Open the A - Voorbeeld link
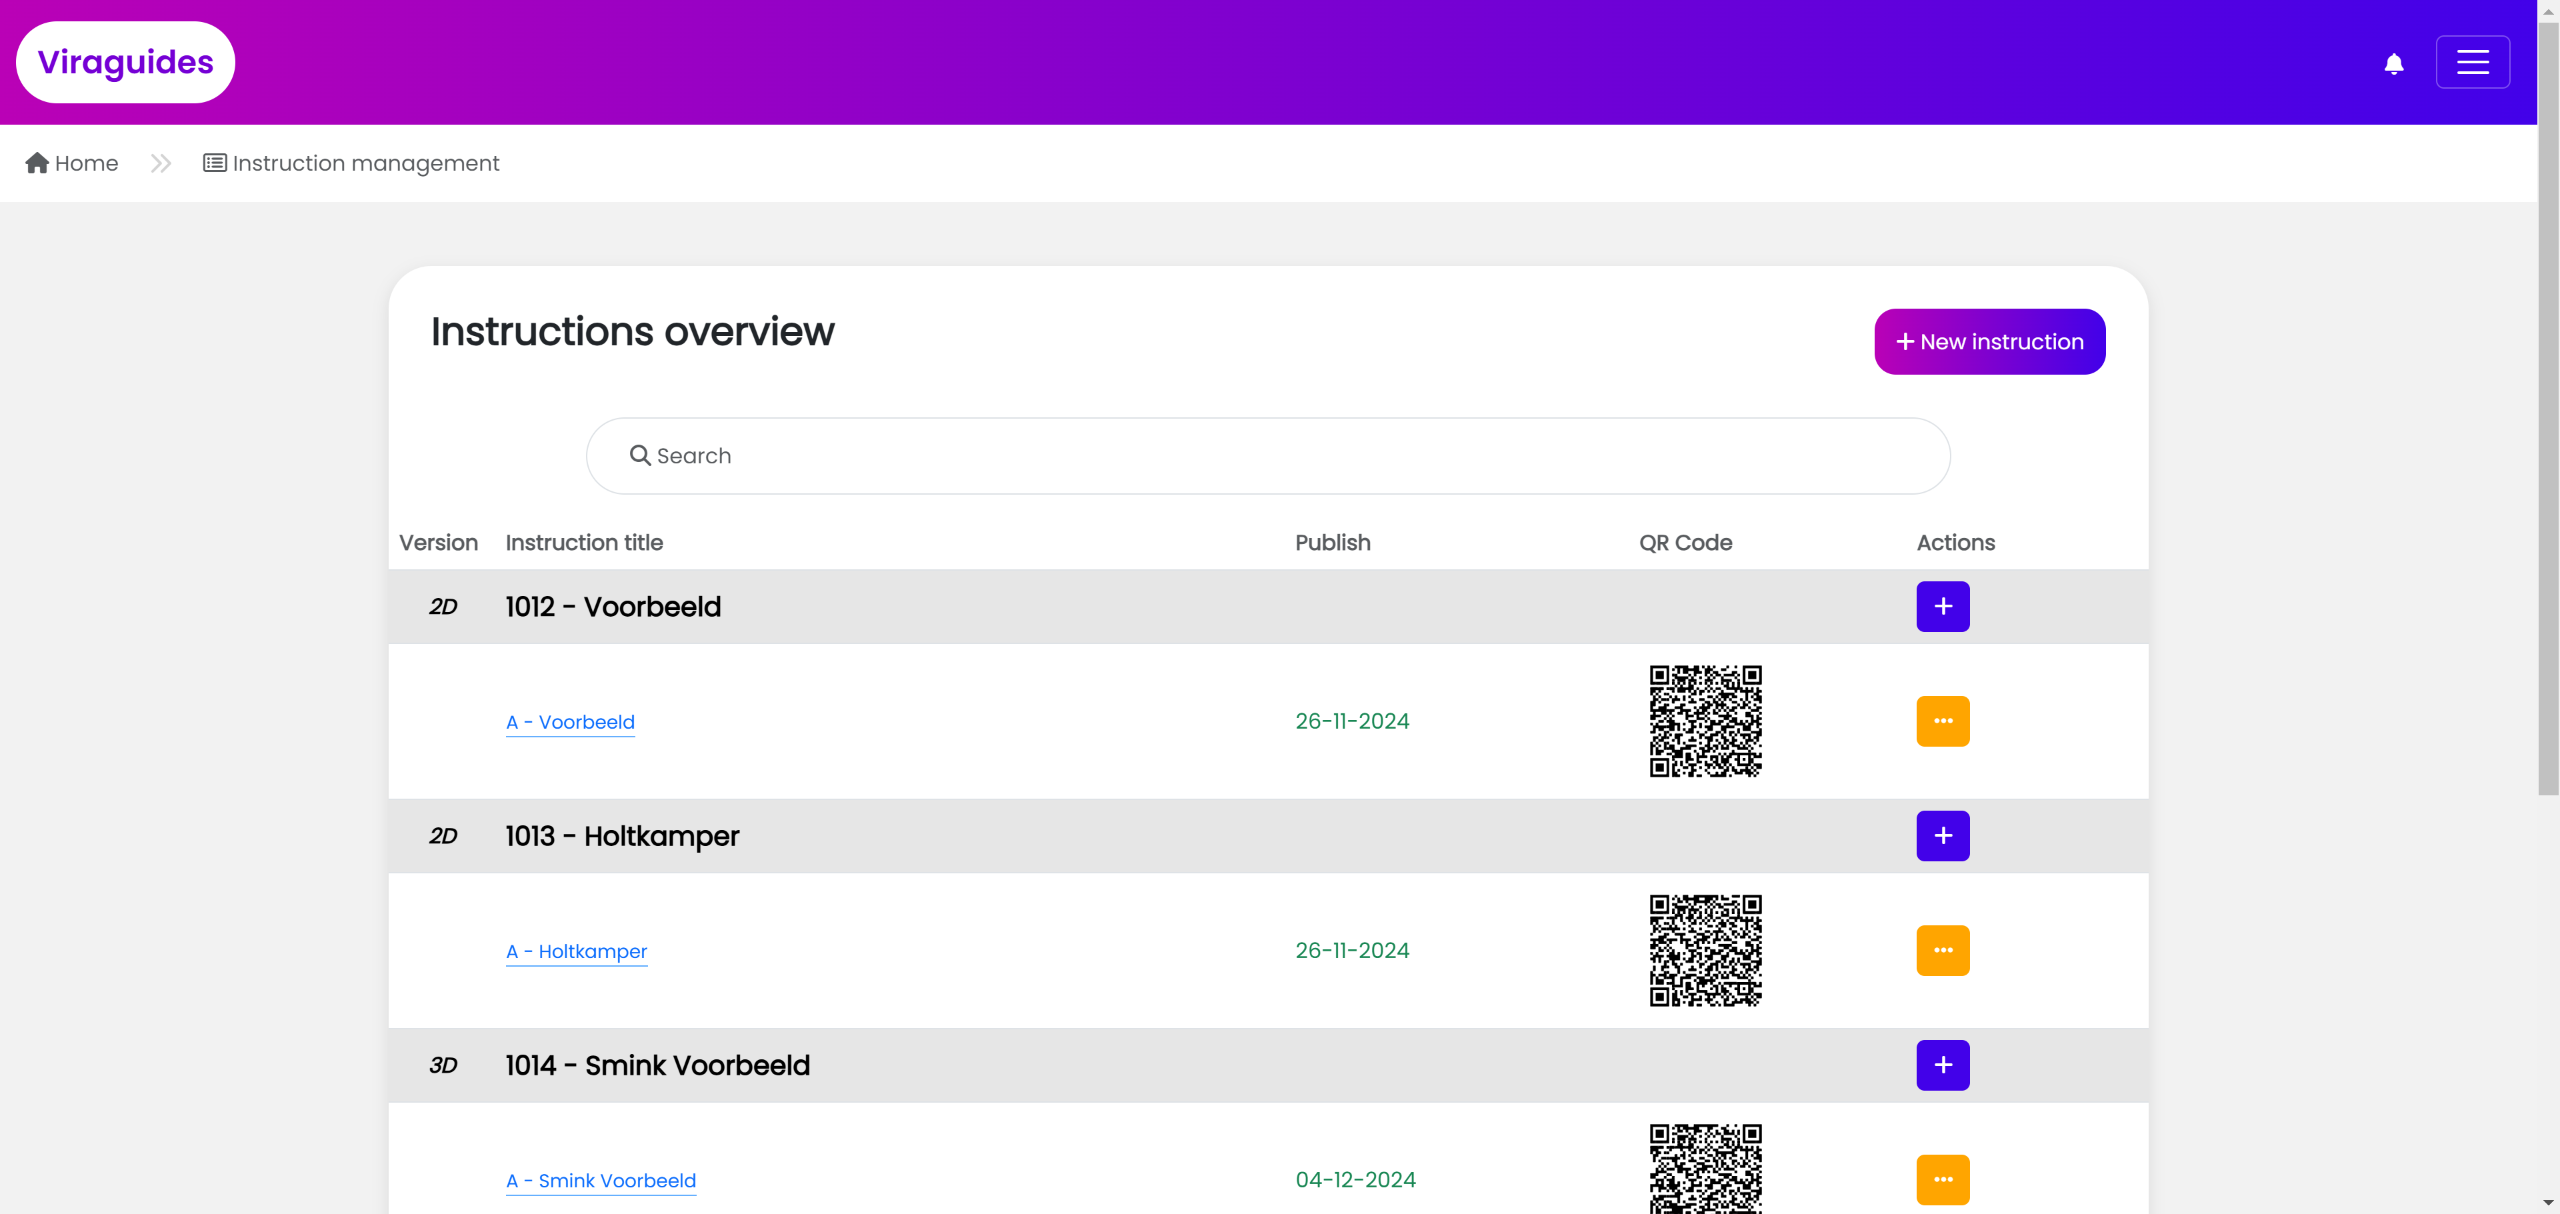 tap(570, 722)
